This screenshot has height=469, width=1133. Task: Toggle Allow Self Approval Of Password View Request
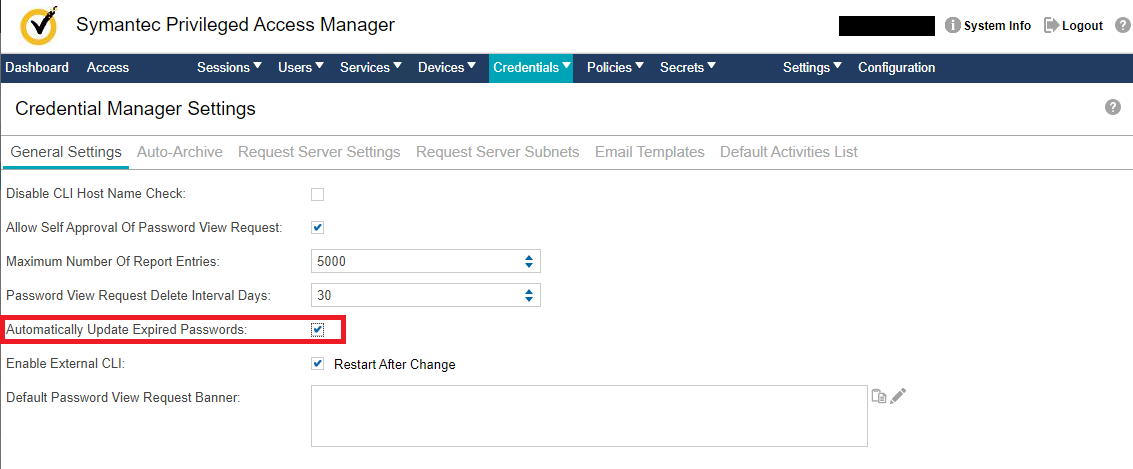[x=317, y=228]
